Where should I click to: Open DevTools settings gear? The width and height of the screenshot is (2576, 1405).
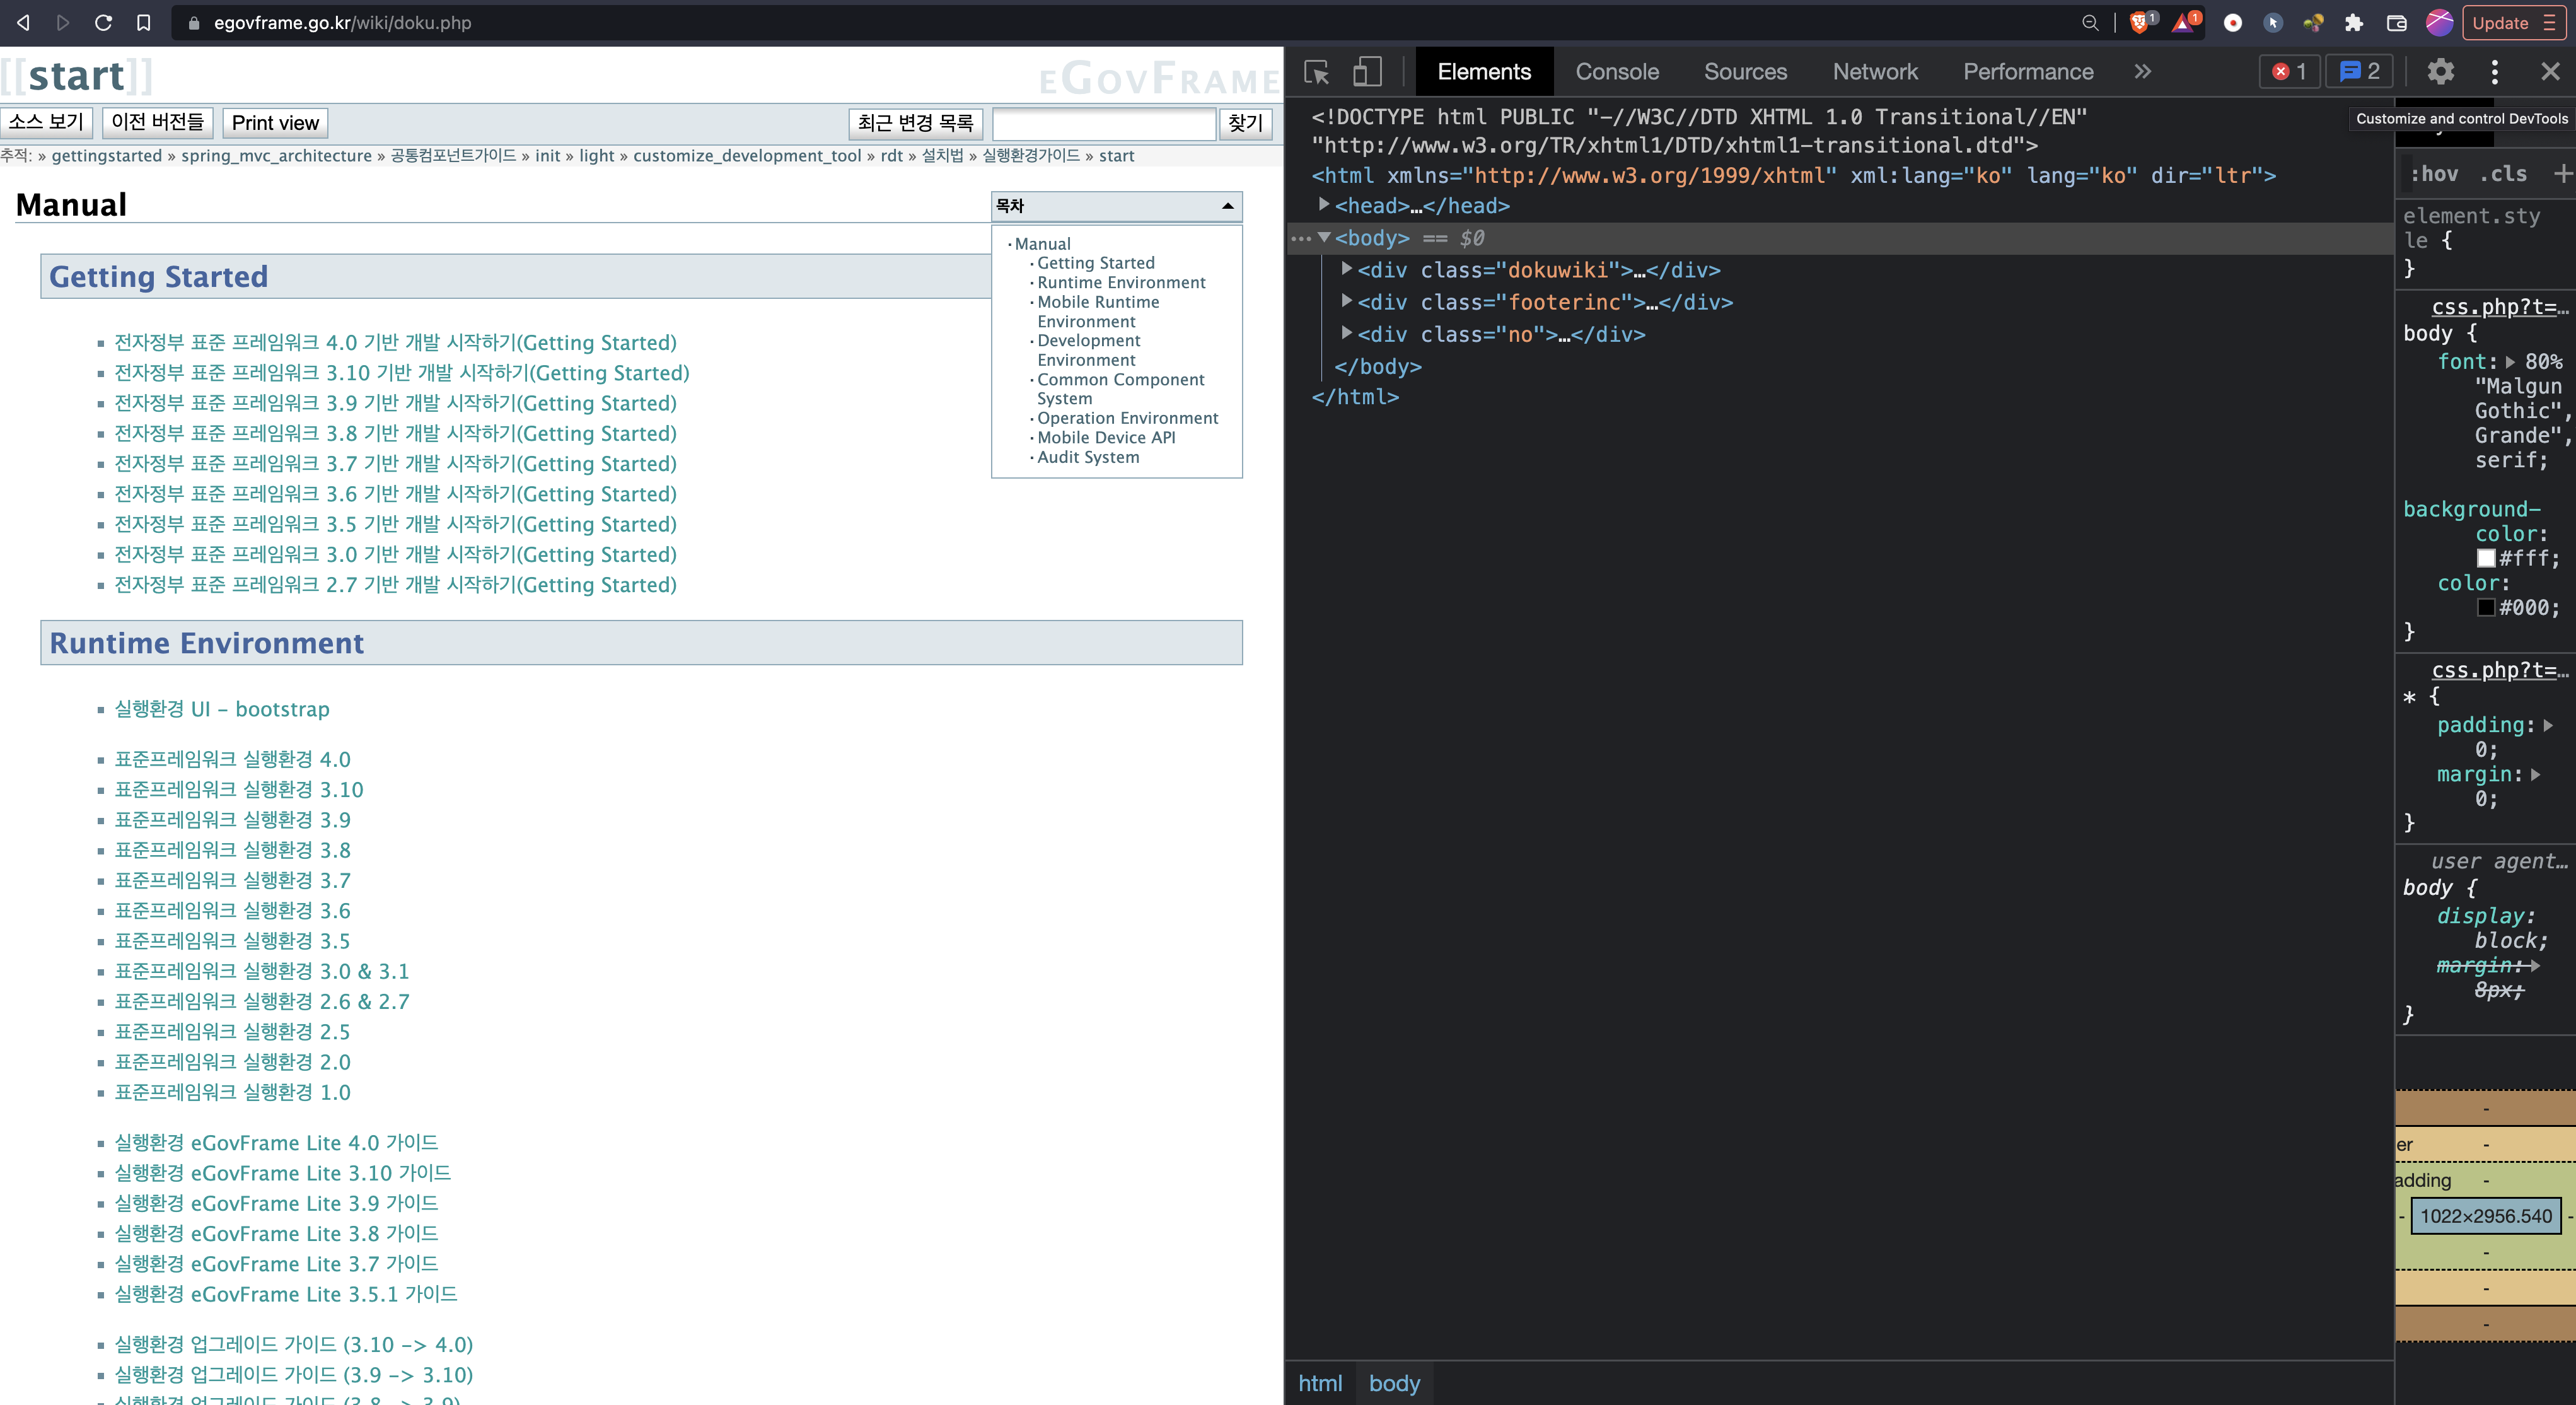pyautogui.click(x=2440, y=72)
